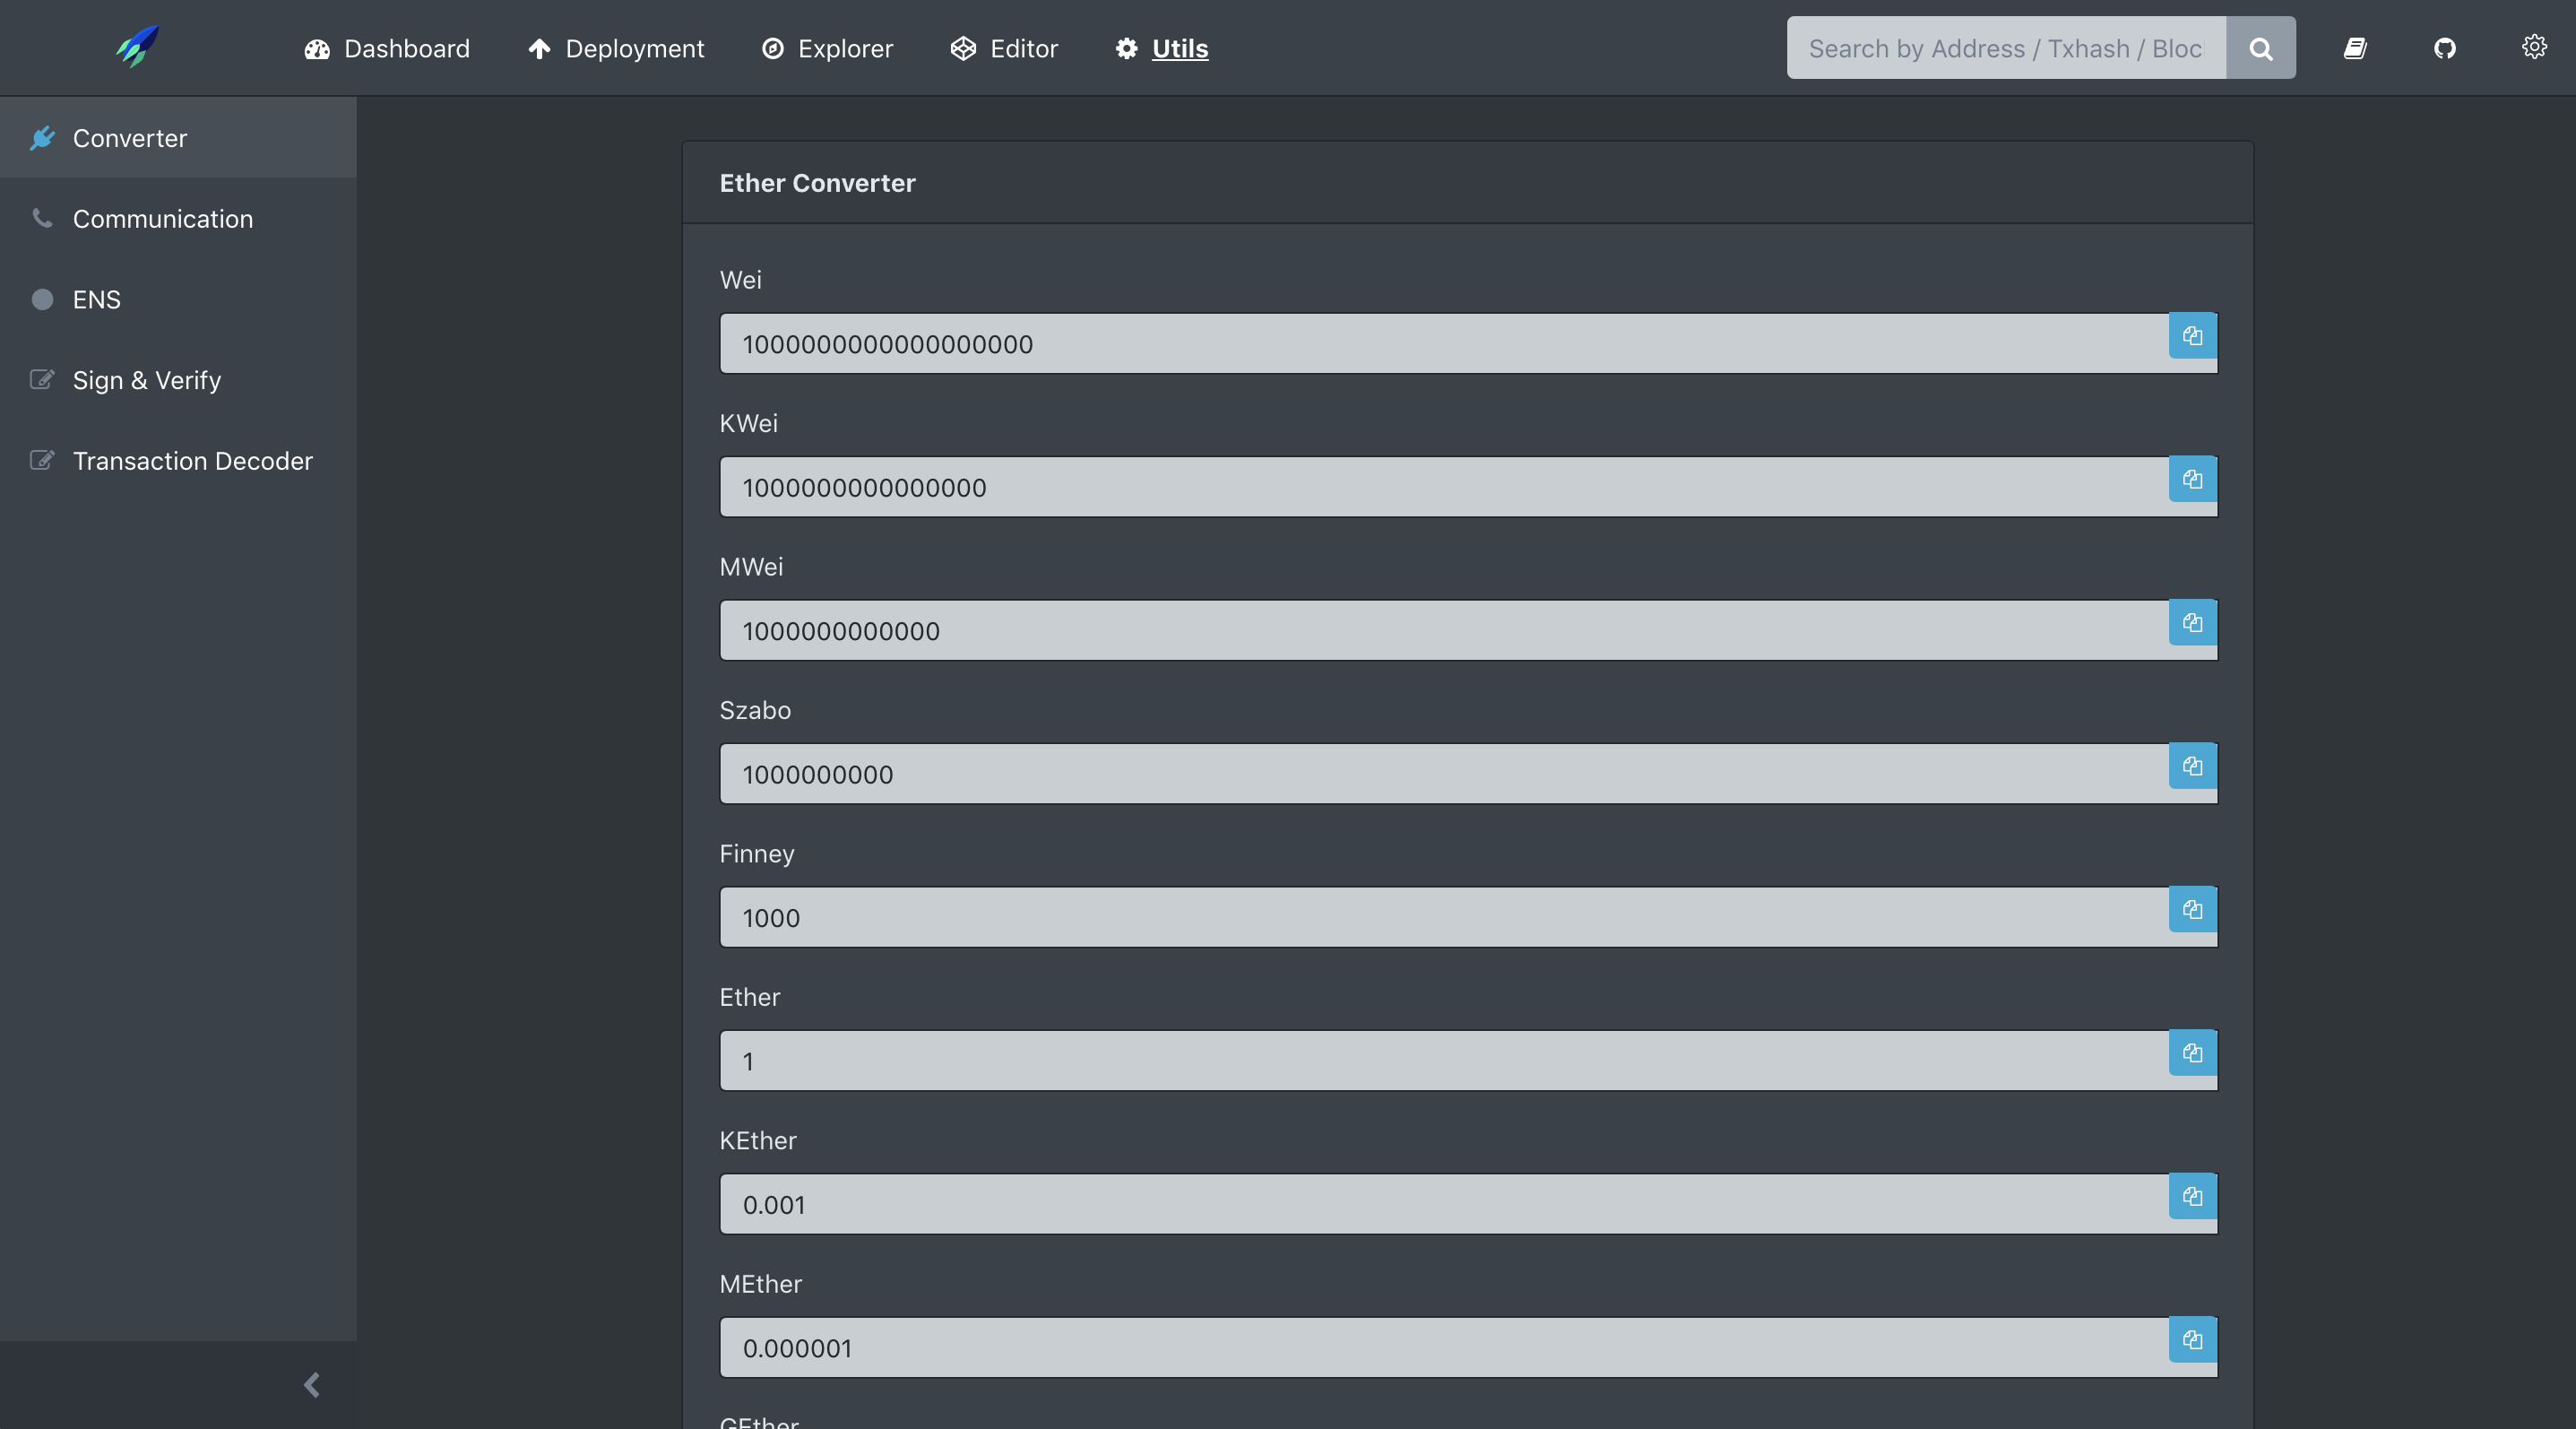The image size is (2576, 1429).
Task: Copy the Wei value
Action: [2193, 336]
